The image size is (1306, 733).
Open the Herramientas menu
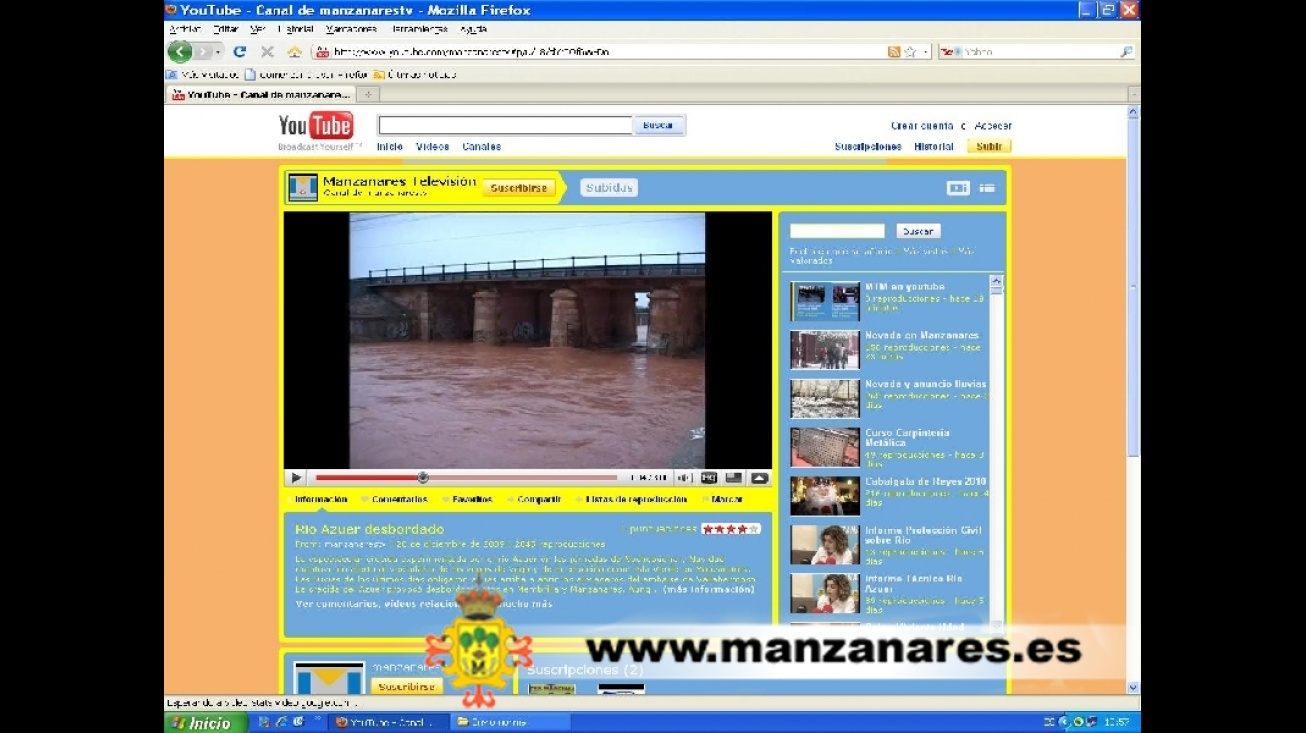coord(419,29)
